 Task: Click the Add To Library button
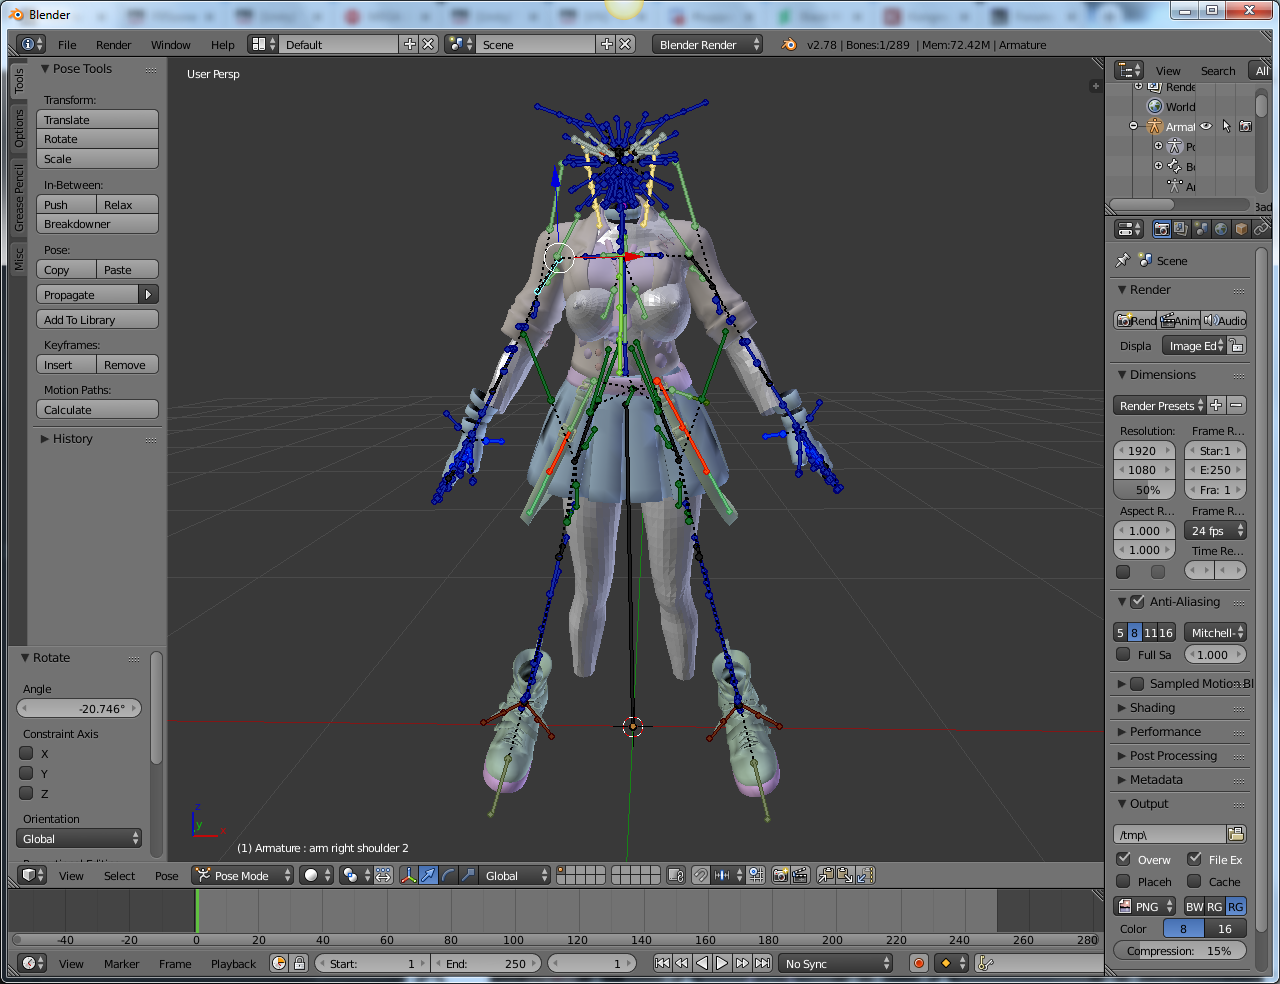pos(98,320)
